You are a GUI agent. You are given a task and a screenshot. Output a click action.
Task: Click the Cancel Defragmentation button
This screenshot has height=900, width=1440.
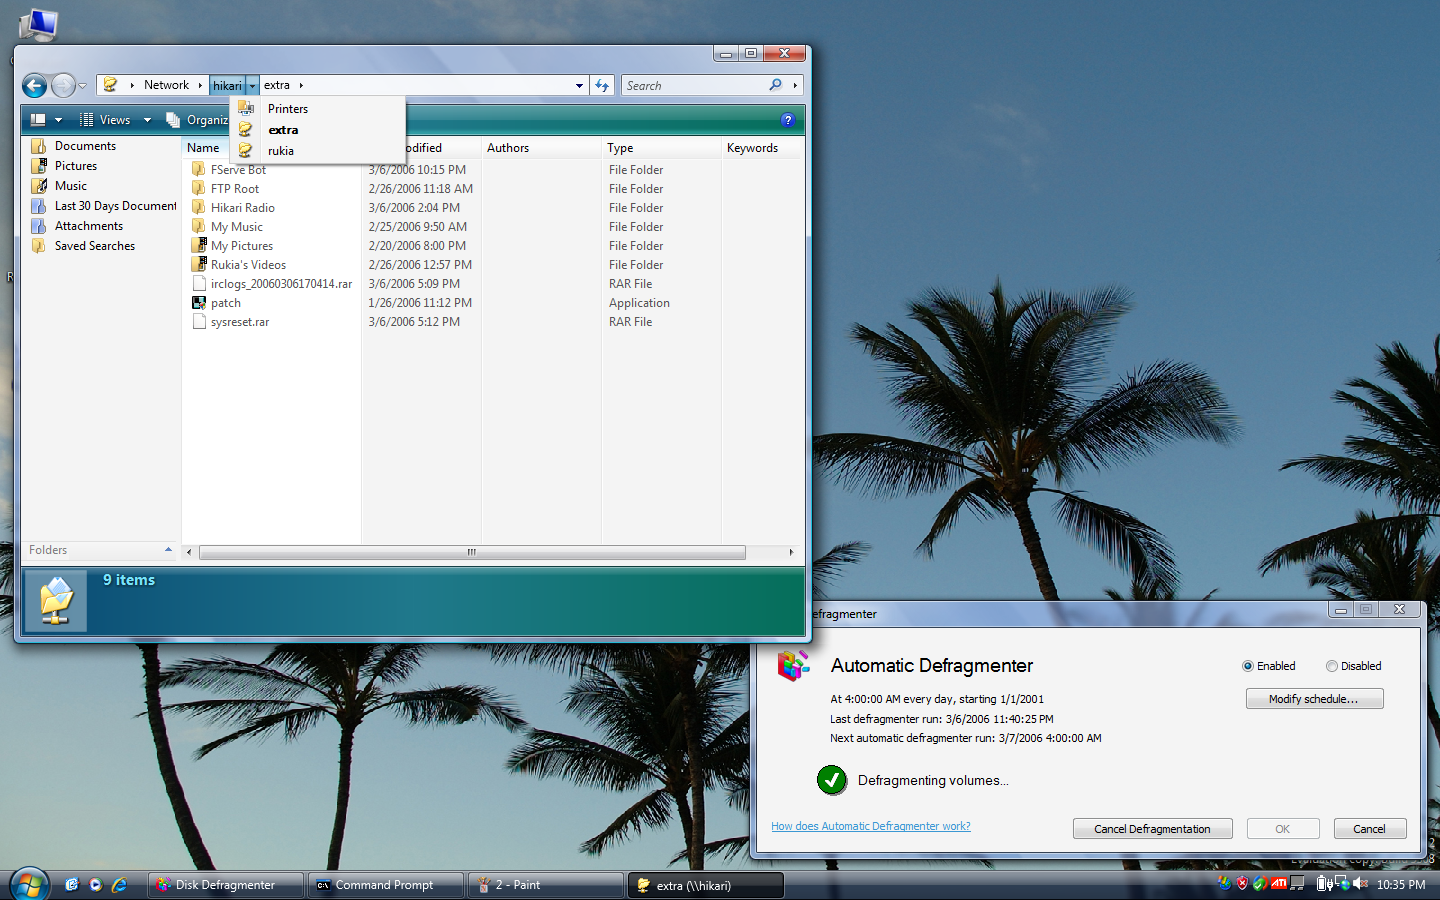[1152, 829]
